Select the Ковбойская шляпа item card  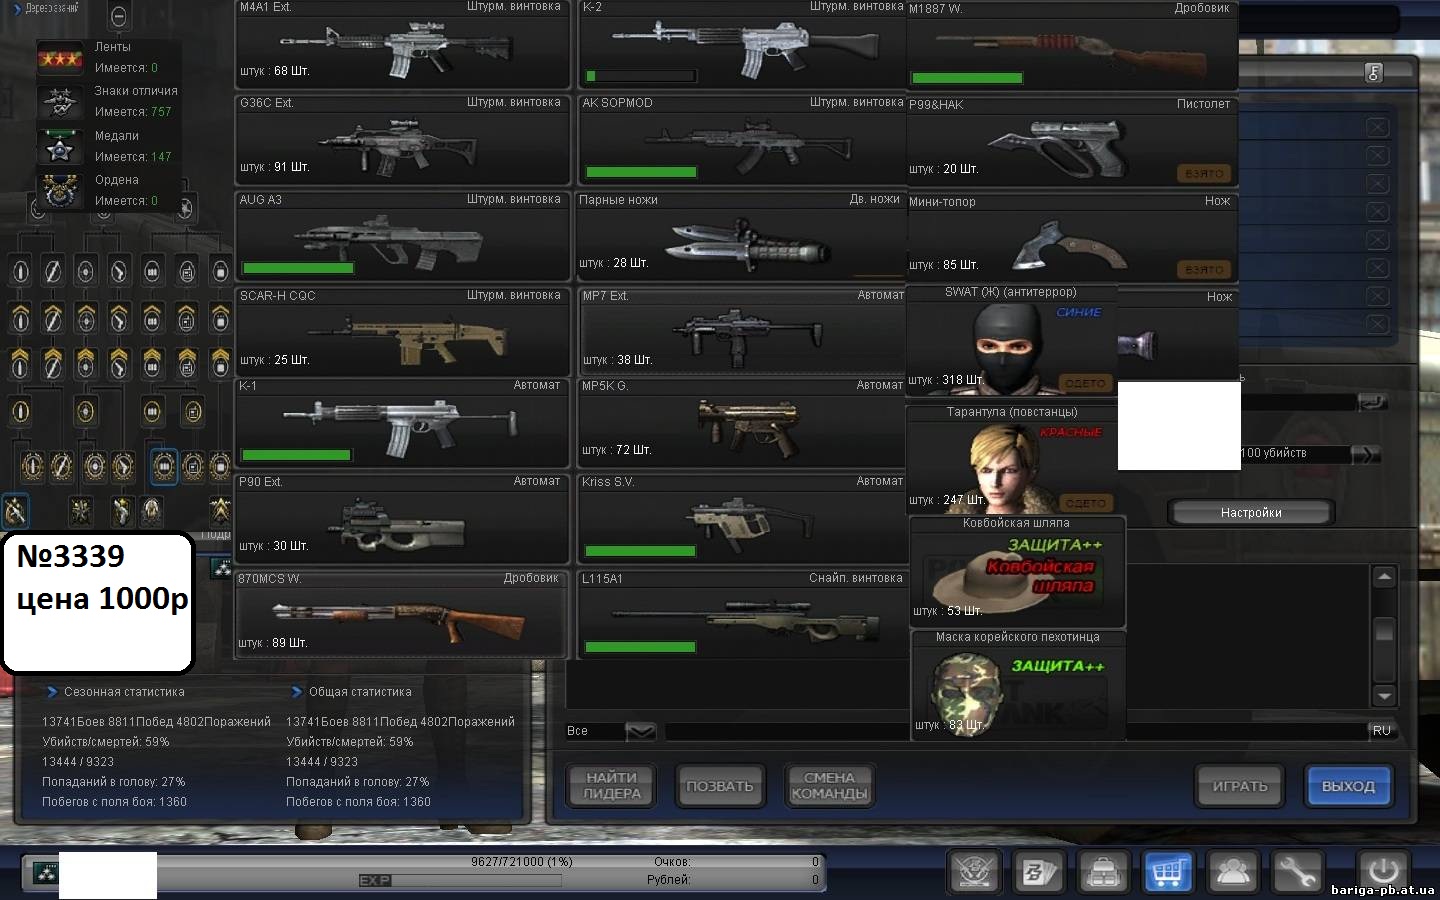[1018, 572]
